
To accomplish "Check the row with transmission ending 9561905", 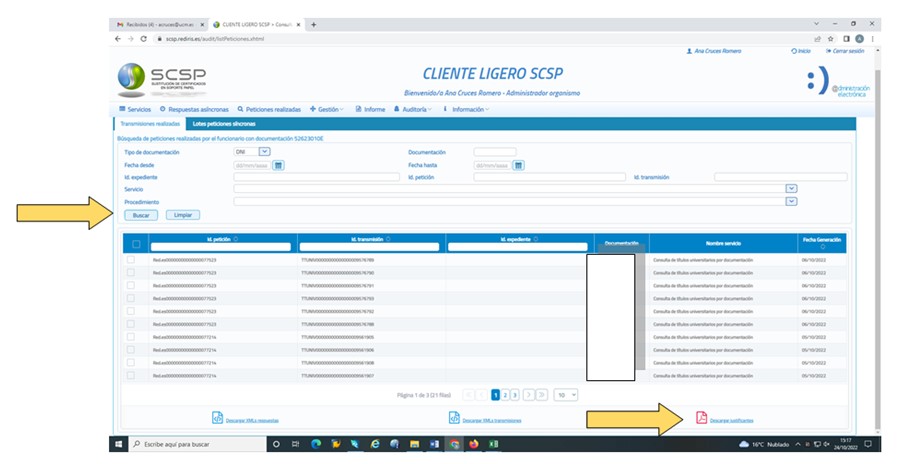I will (x=131, y=337).
